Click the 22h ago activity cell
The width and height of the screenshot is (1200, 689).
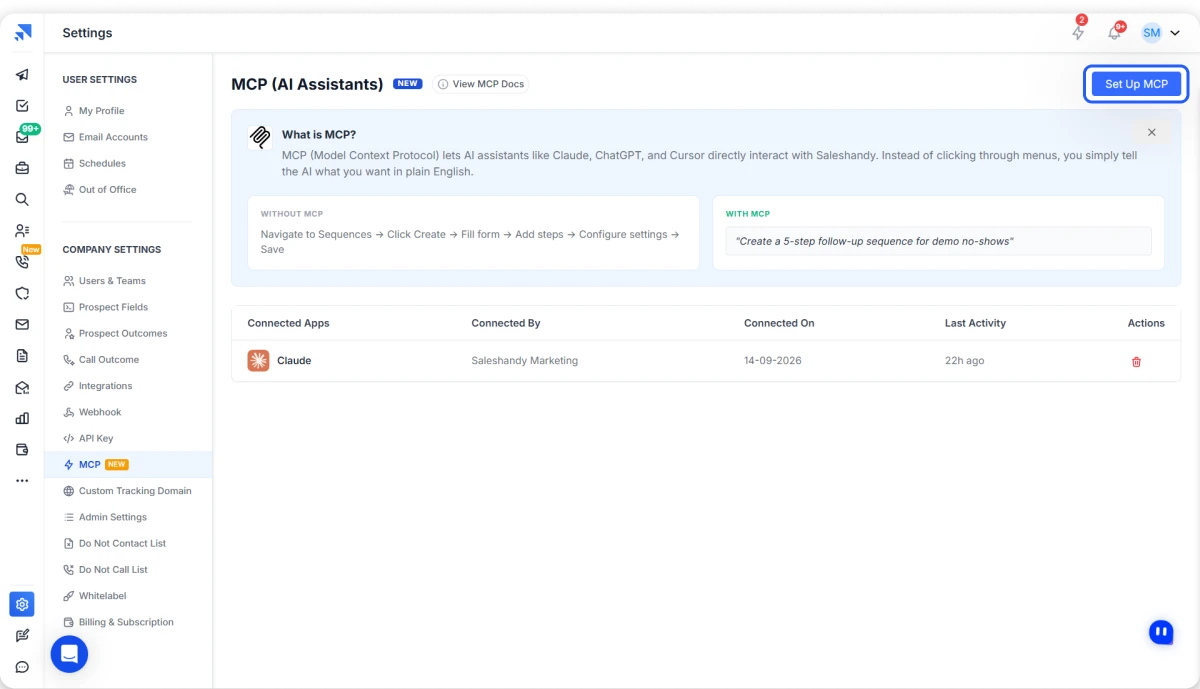pos(964,361)
